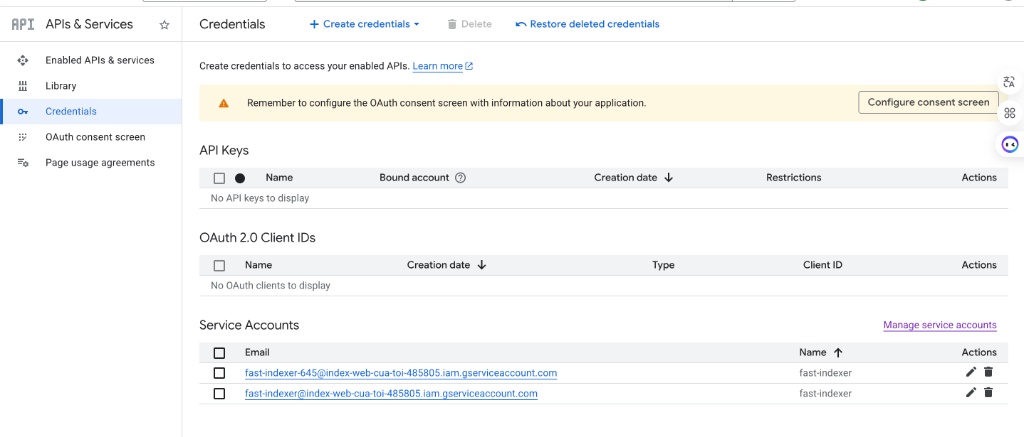The height and width of the screenshot is (437, 1024).
Task: Select all service accounts checkbox
Action: 219,353
